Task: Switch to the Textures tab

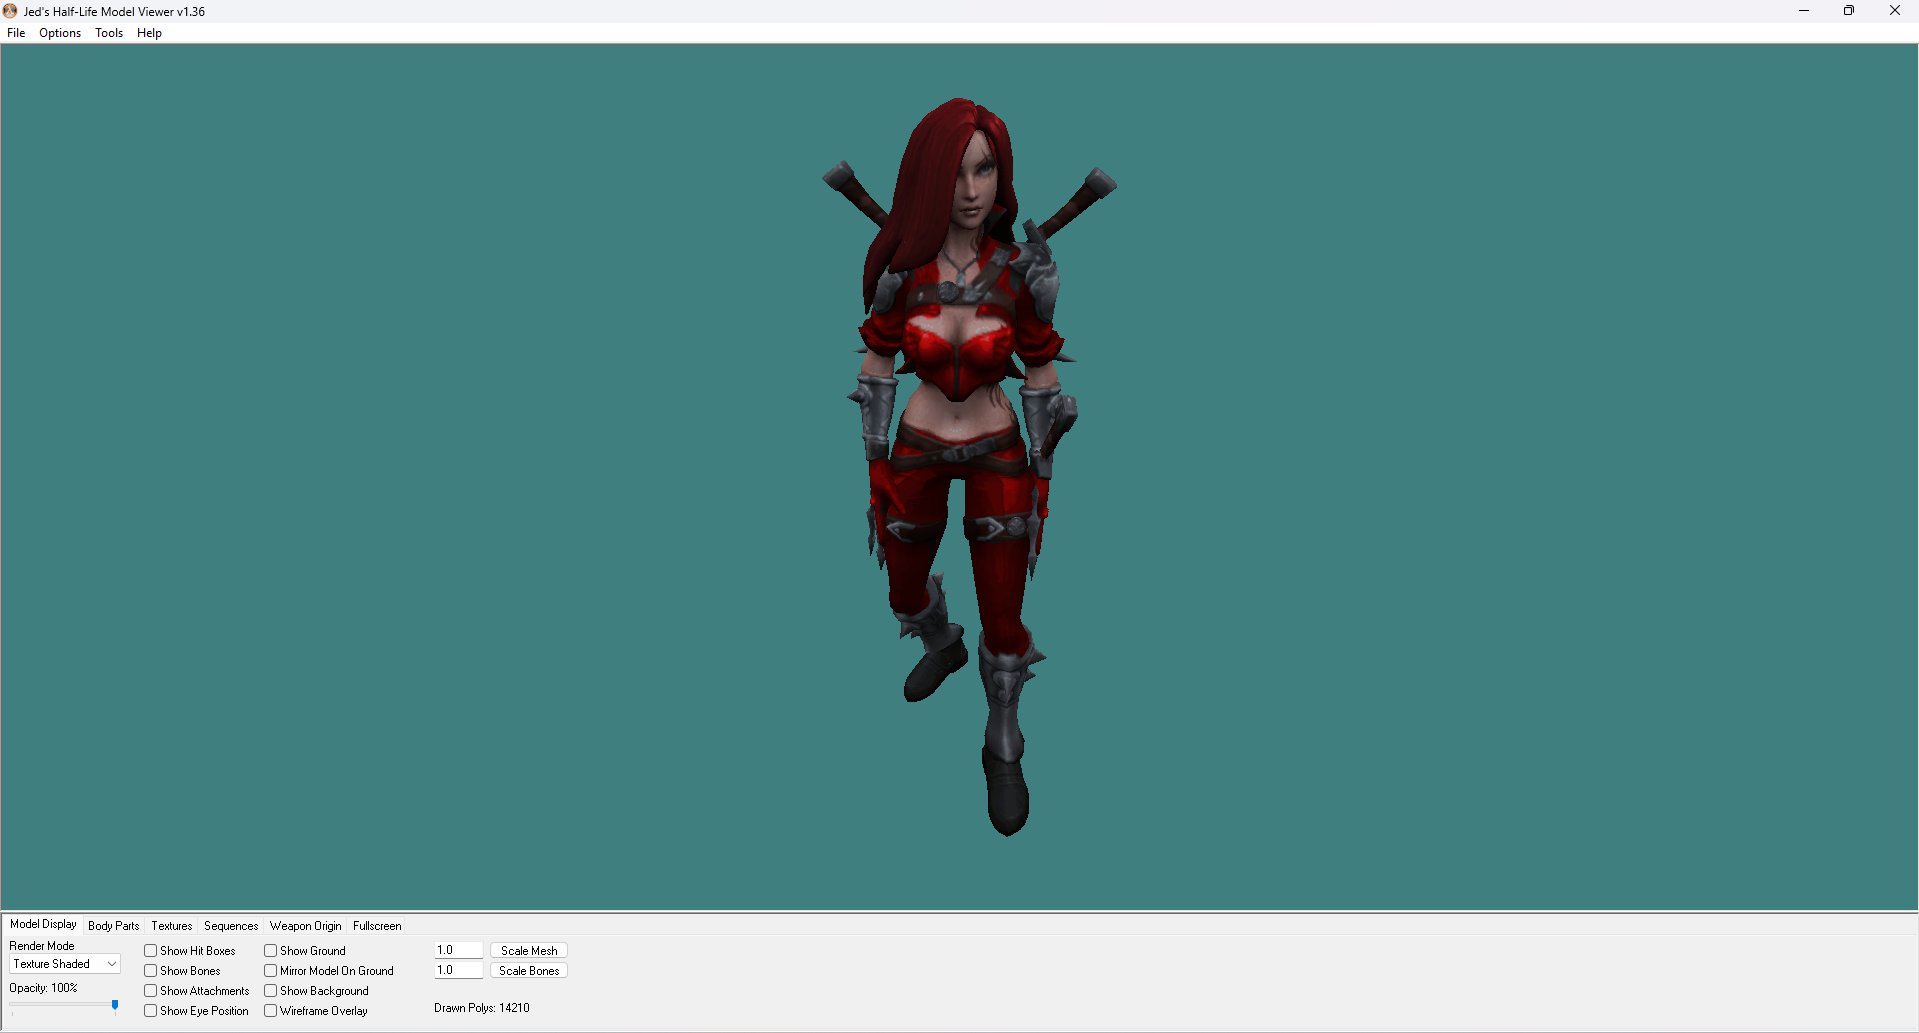Action: click(171, 926)
